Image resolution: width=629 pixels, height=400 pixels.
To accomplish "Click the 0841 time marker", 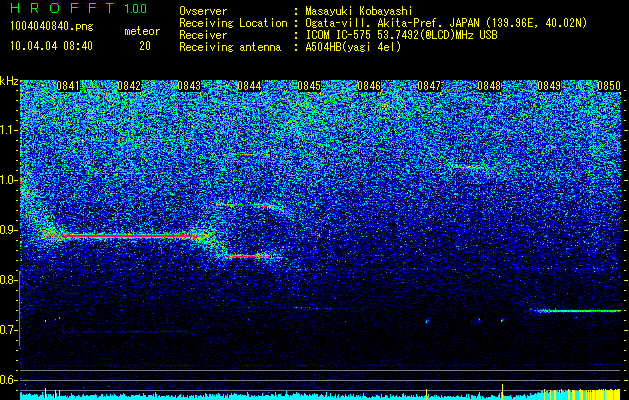I will click(69, 86).
